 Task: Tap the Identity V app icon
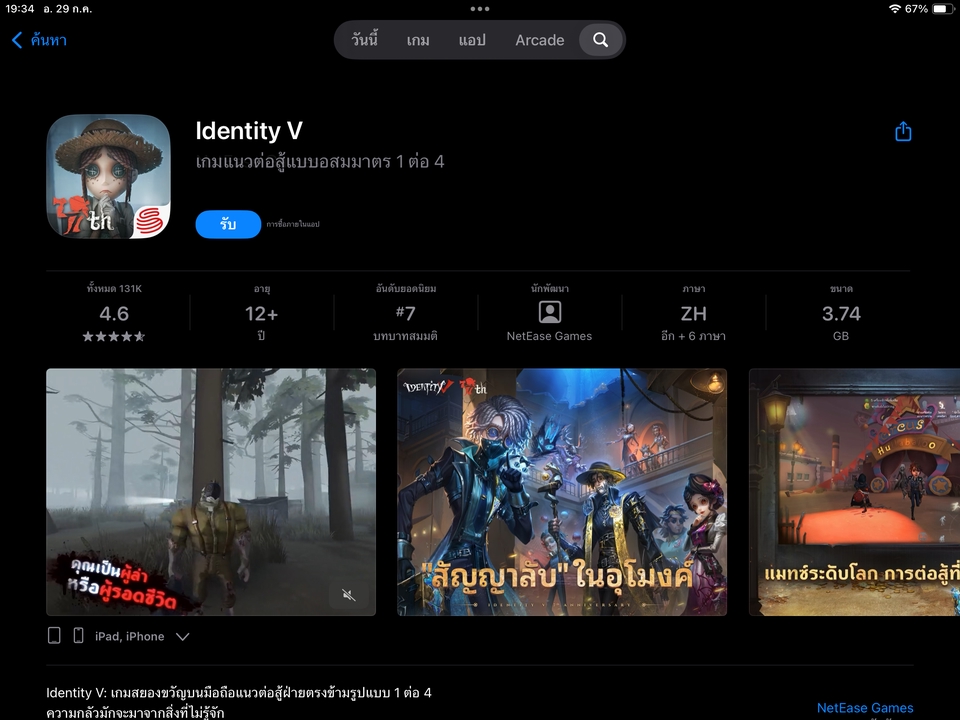(x=108, y=177)
